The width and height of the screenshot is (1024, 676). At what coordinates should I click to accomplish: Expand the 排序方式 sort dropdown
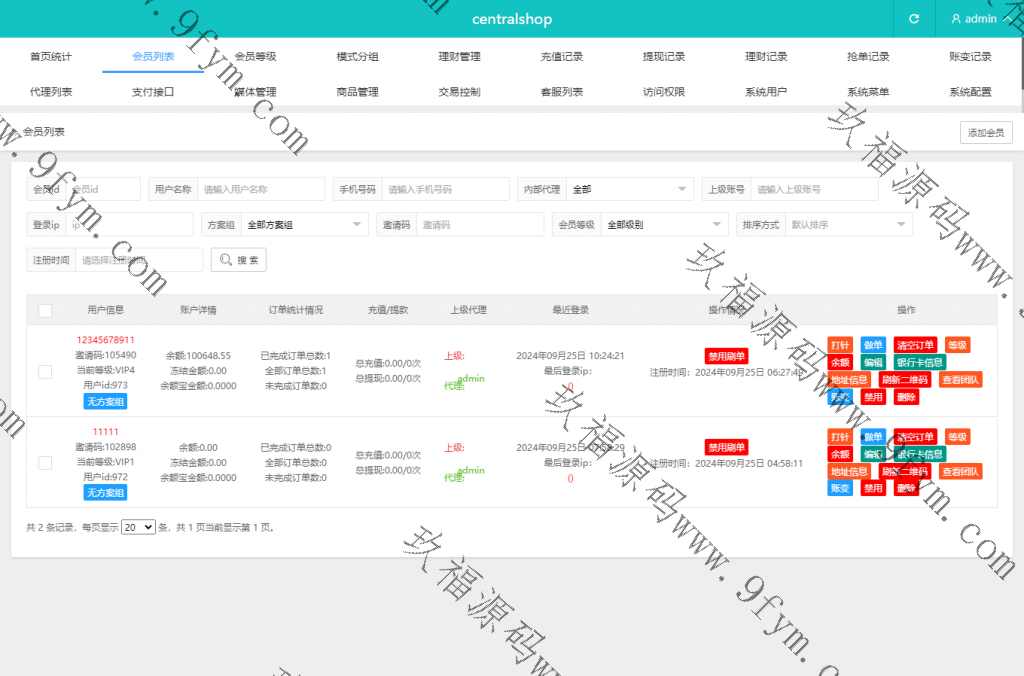(x=847, y=225)
